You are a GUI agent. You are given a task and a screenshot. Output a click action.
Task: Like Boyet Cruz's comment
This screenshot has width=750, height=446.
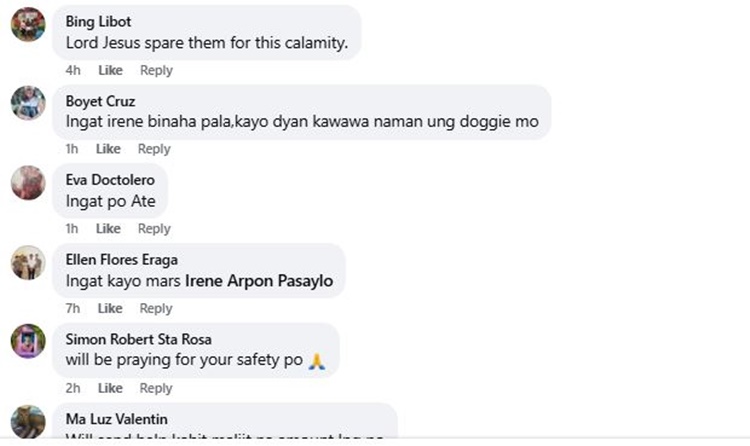coord(108,149)
